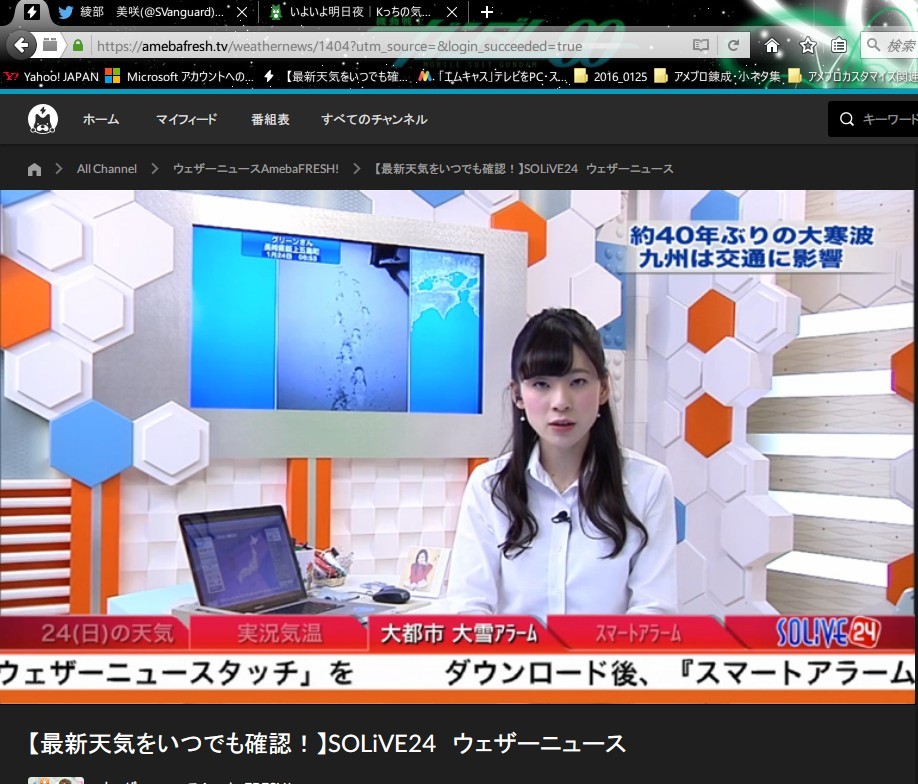Open ウェザーニュースAmebaFRESH! breadcrumb link

point(256,169)
